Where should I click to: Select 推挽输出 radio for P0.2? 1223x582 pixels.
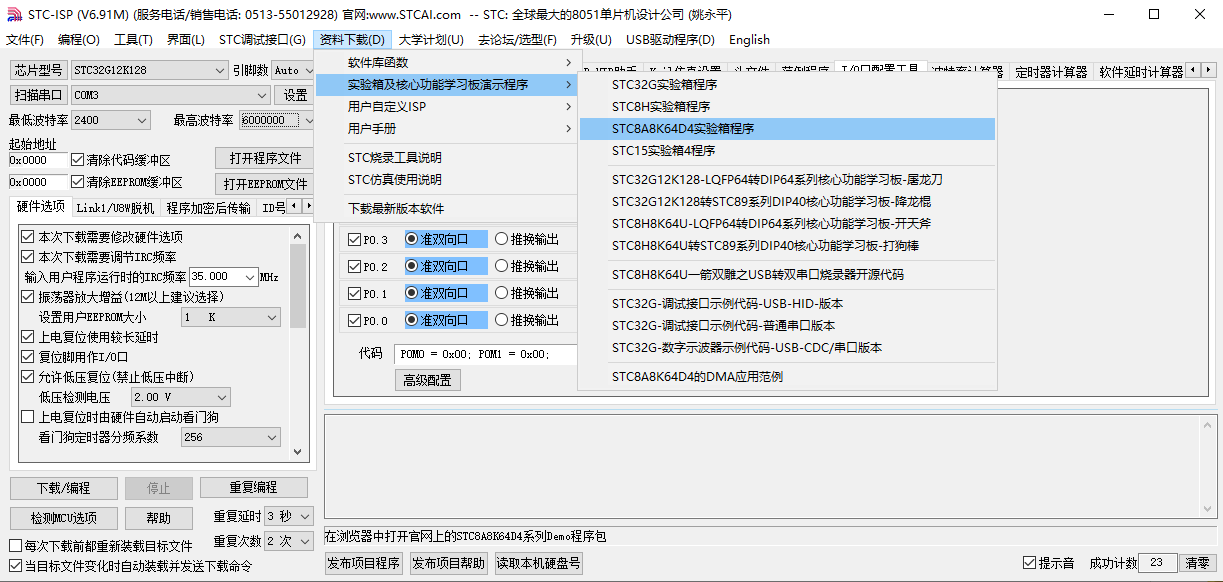528,266
